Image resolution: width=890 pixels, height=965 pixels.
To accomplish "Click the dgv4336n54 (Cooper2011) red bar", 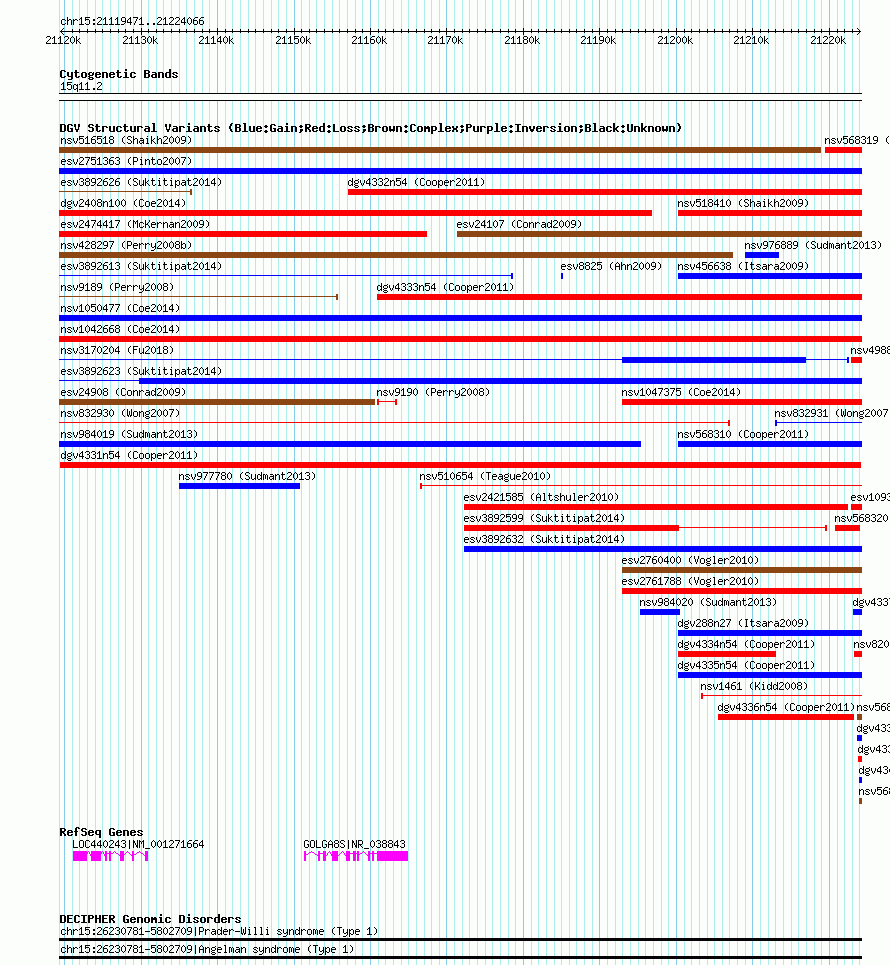I will (786, 717).
